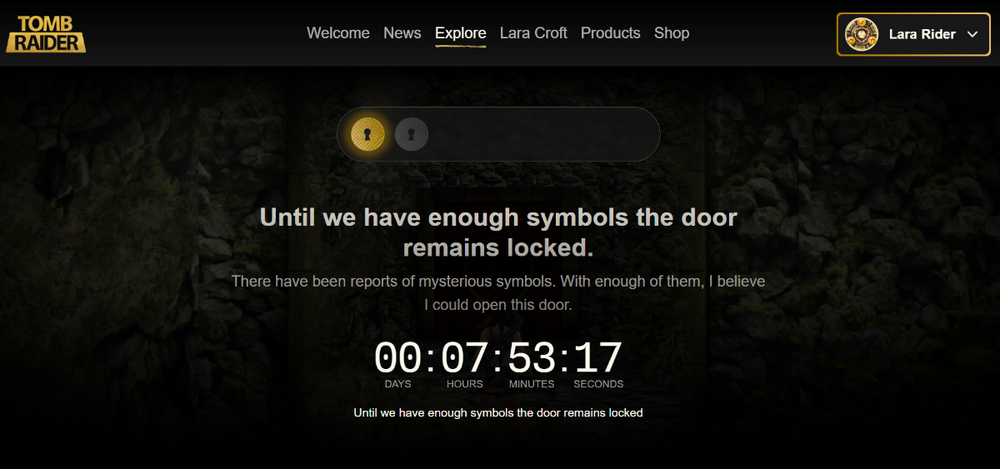1000x469 pixels.
Task: Click the large door remains locked headline
Action: pos(498,231)
